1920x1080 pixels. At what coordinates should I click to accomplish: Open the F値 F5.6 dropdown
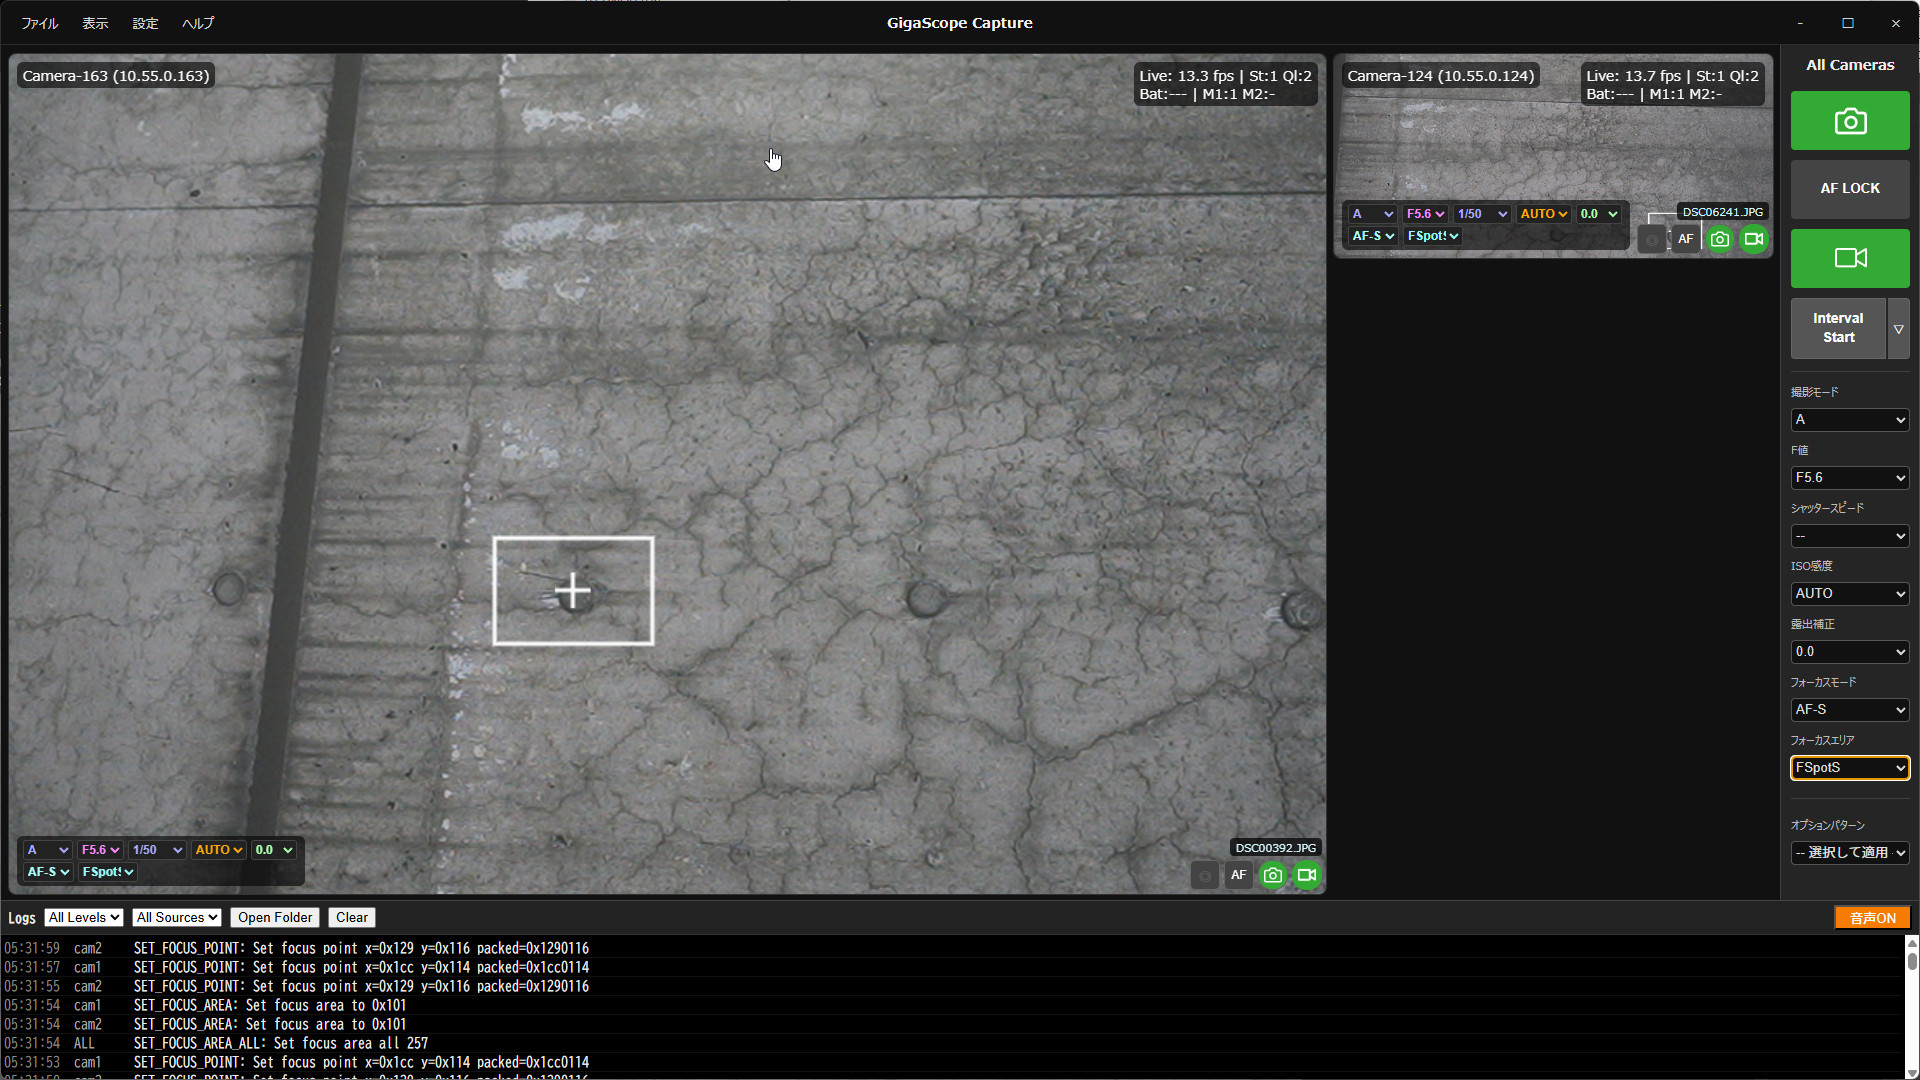(1849, 477)
